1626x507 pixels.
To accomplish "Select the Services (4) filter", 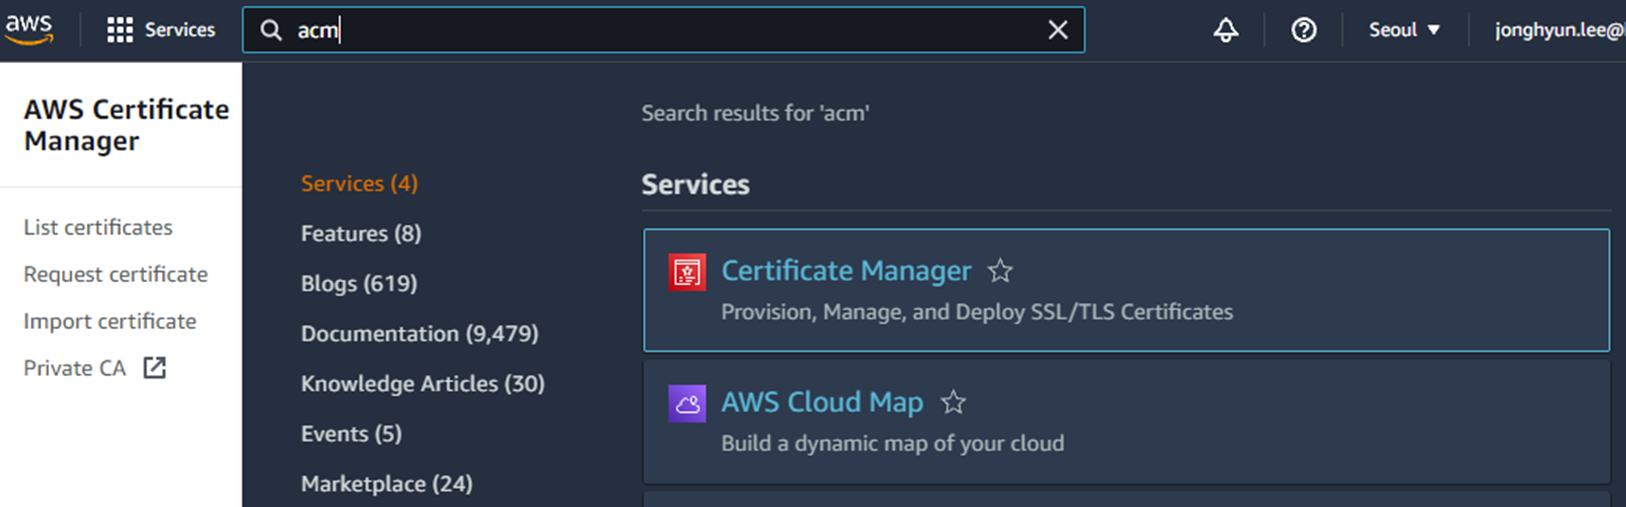I will tap(359, 183).
